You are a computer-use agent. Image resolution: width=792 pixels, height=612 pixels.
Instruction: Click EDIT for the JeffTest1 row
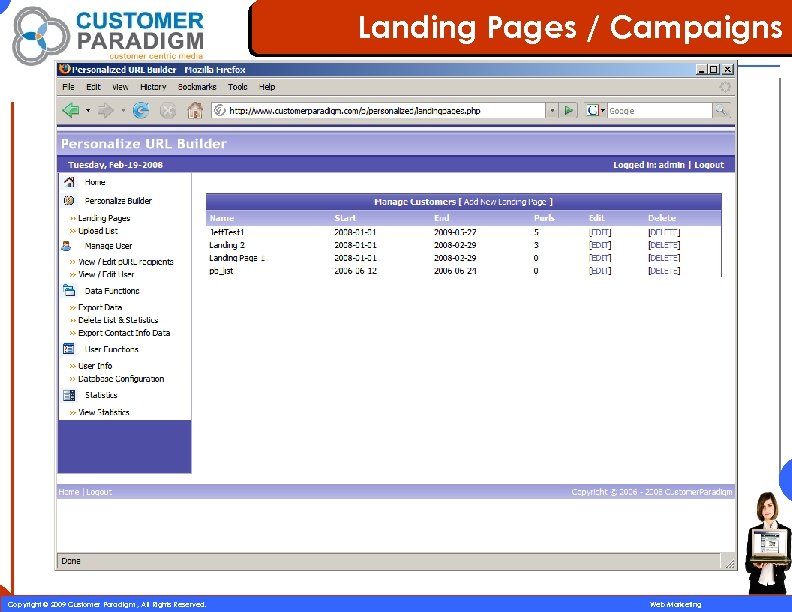coord(600,232)
